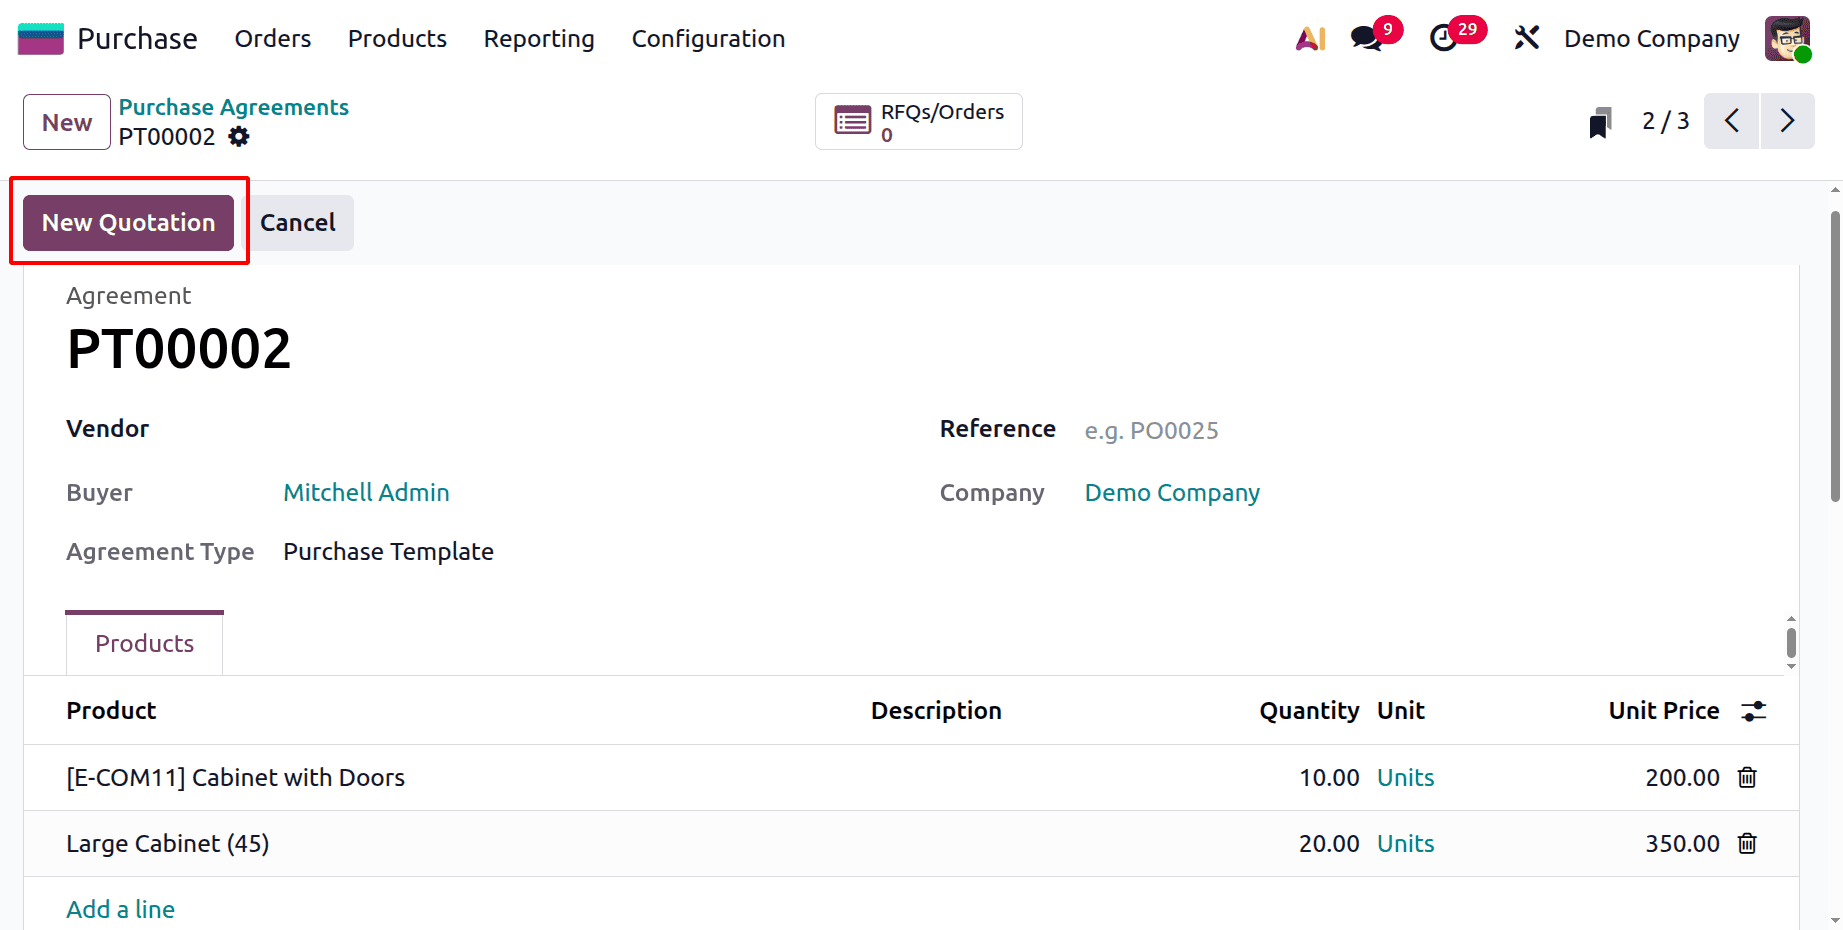Switch to the Products tab
1843x930 pixels.
tap(144, 643)
